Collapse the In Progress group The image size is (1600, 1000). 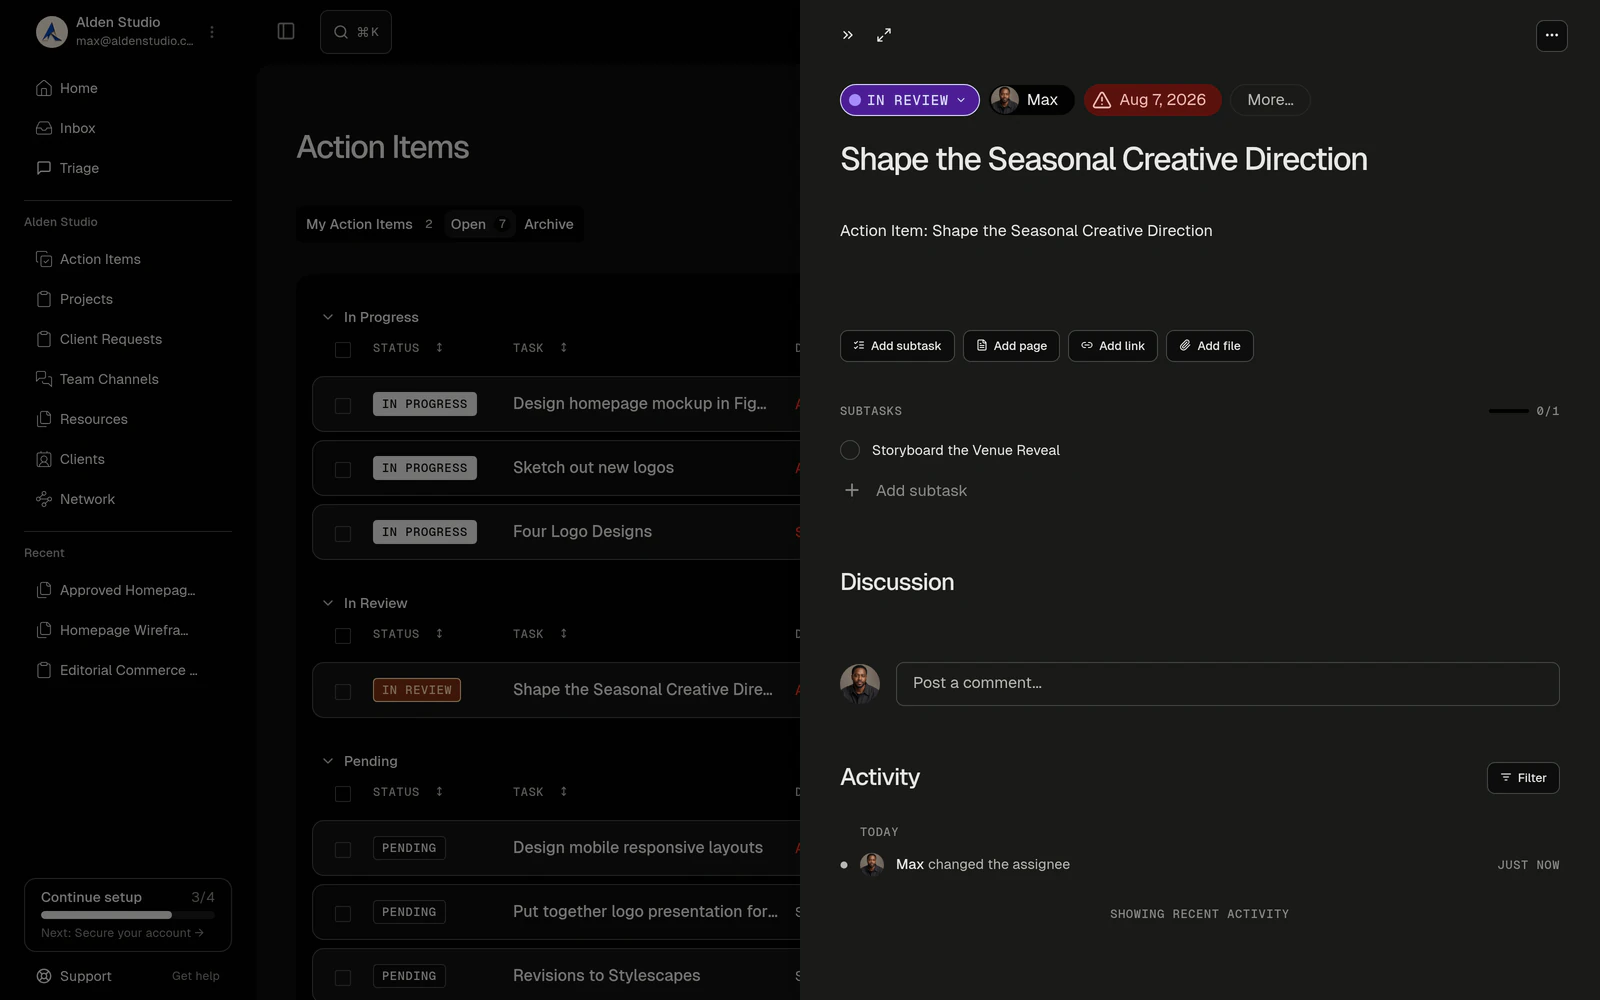[327, 317]
